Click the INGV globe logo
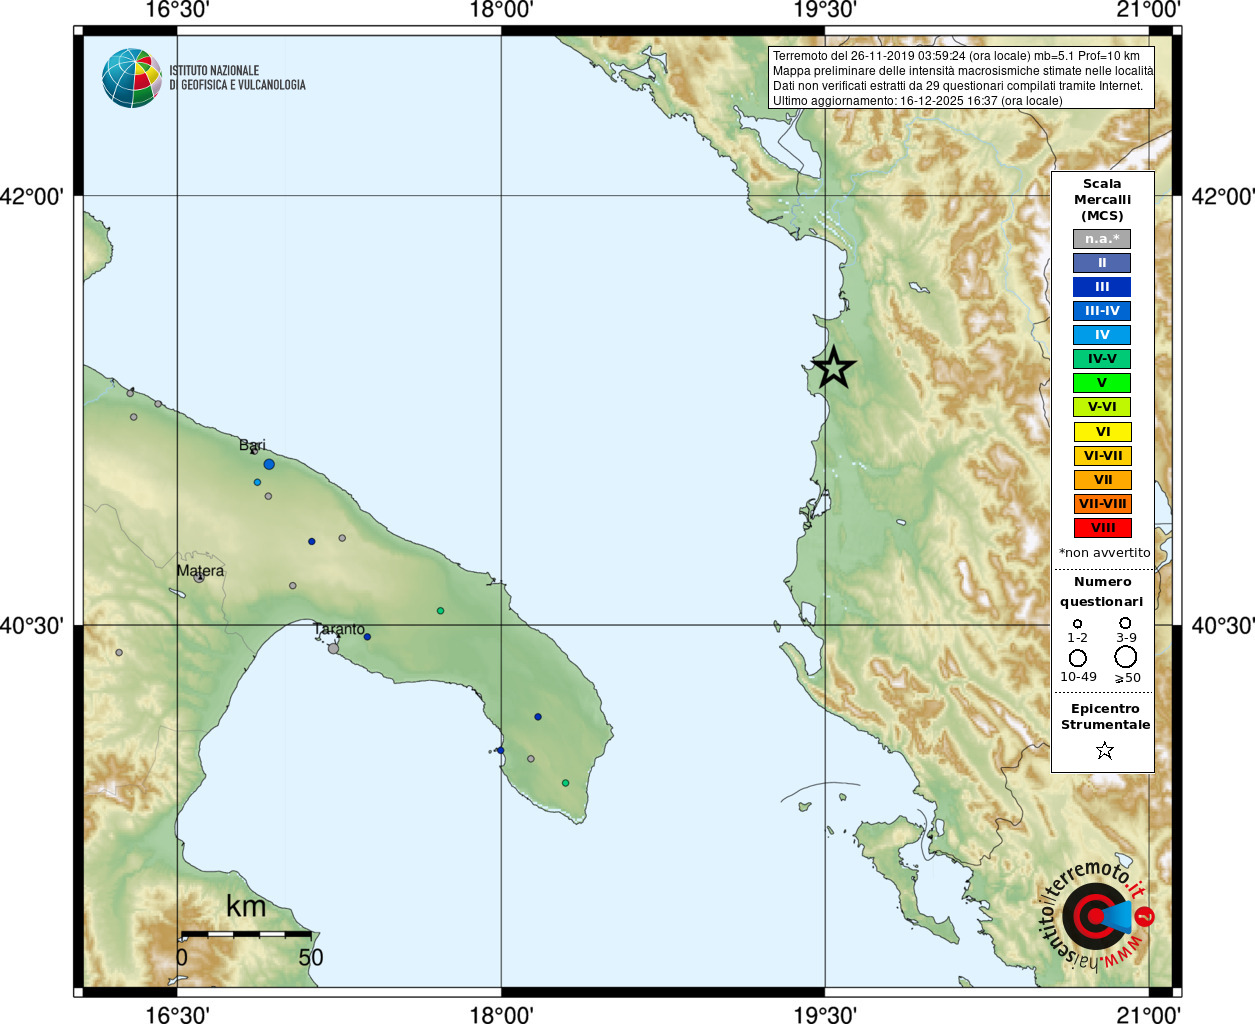 click(132, 78)
